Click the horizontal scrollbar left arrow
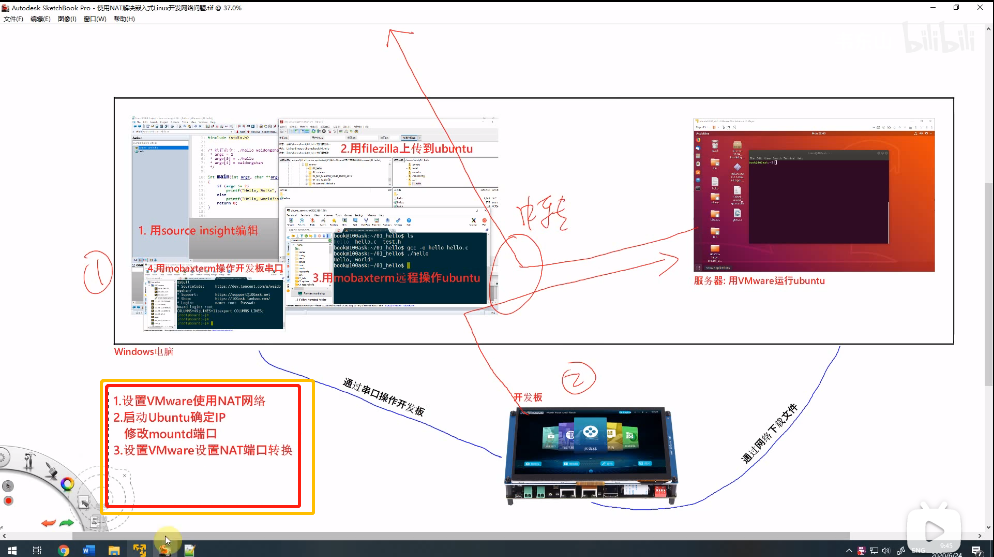This screenshot has height=557, width=994. (x=4, y=535)
